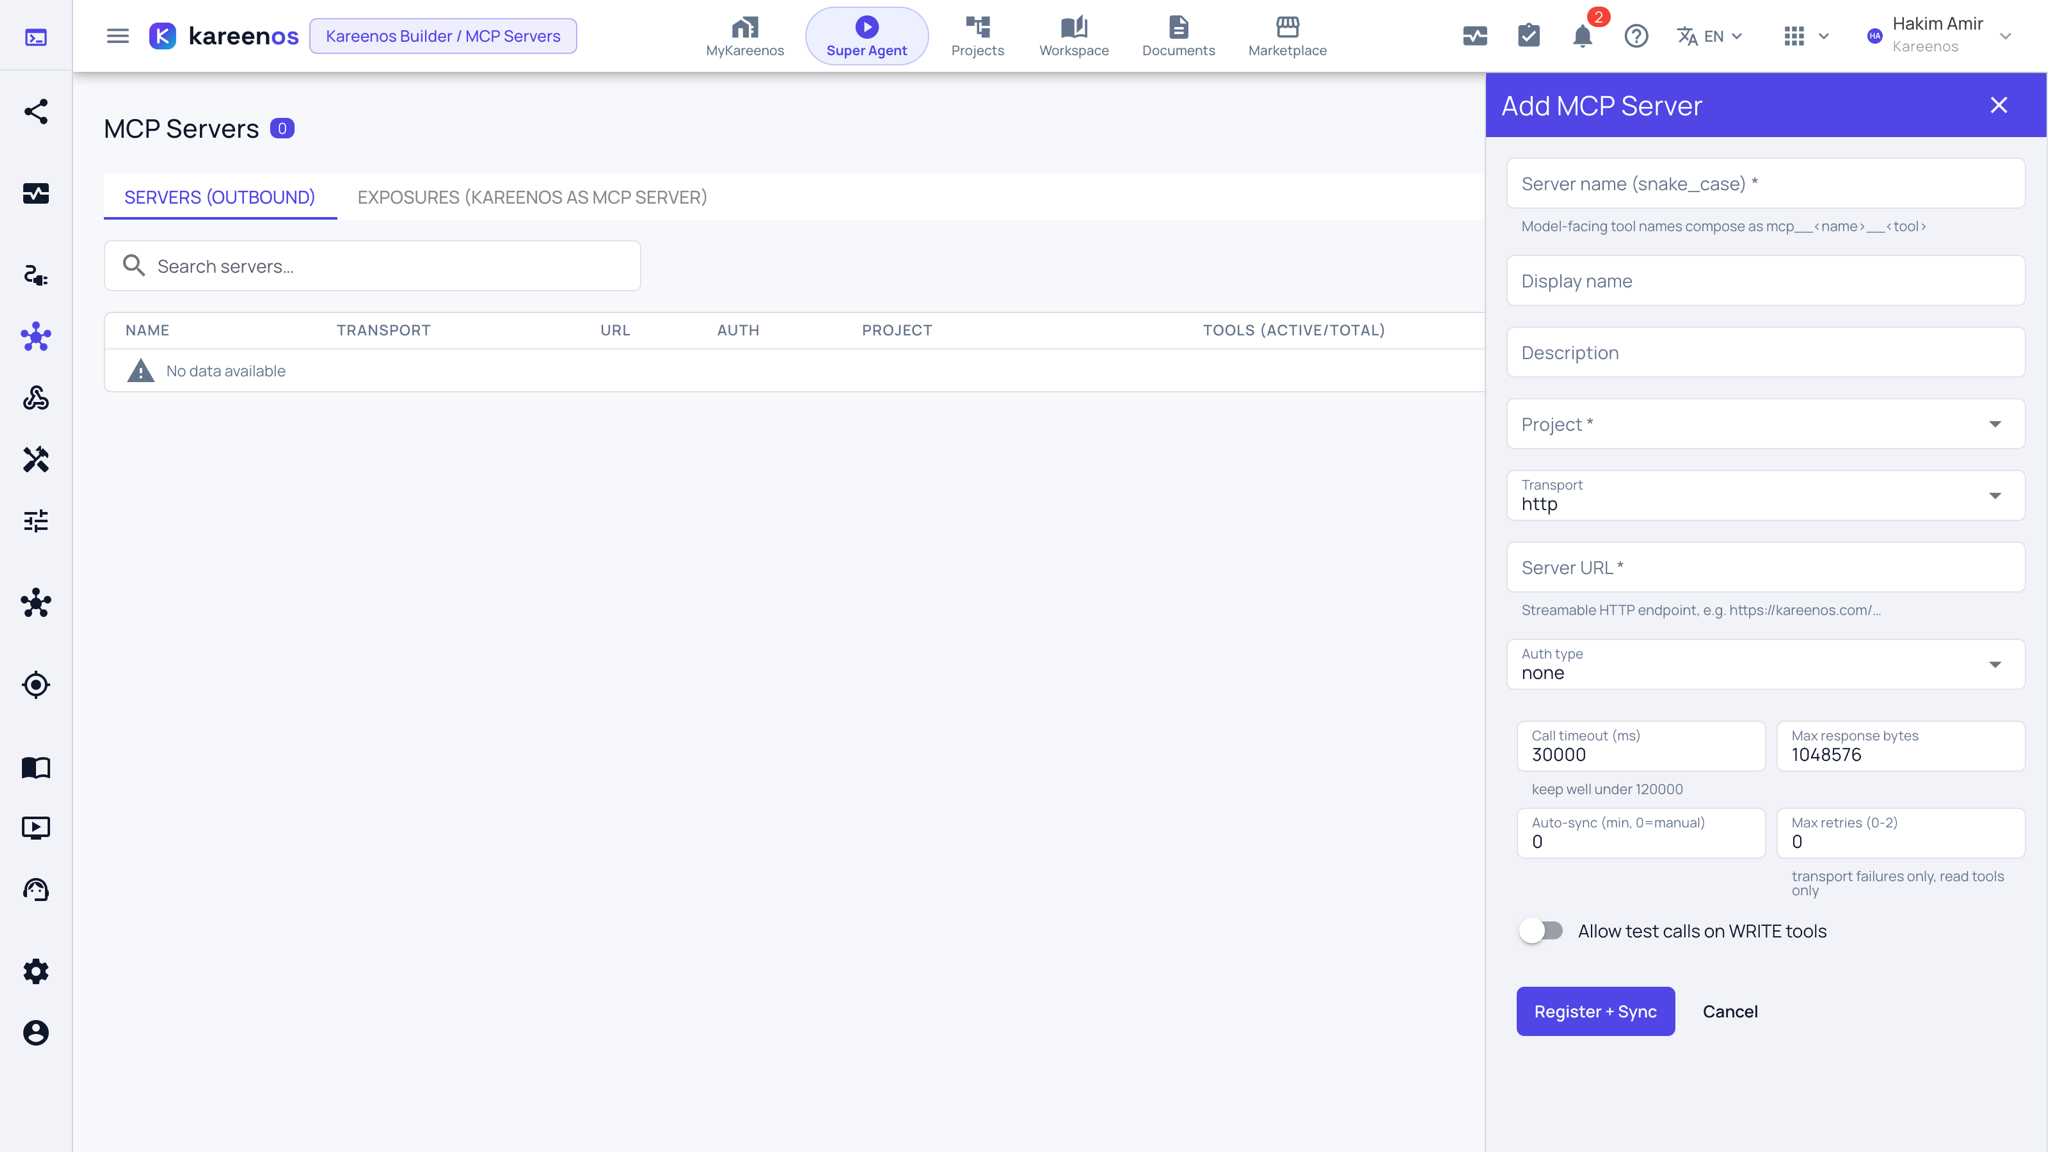Click the Cancel button
The height and width of the screenshot is (1152, 2048).
click(x=1730, y=1011)
